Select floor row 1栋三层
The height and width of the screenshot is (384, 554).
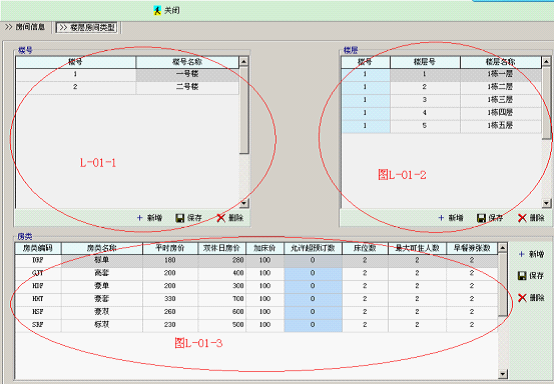click(441, 100)
